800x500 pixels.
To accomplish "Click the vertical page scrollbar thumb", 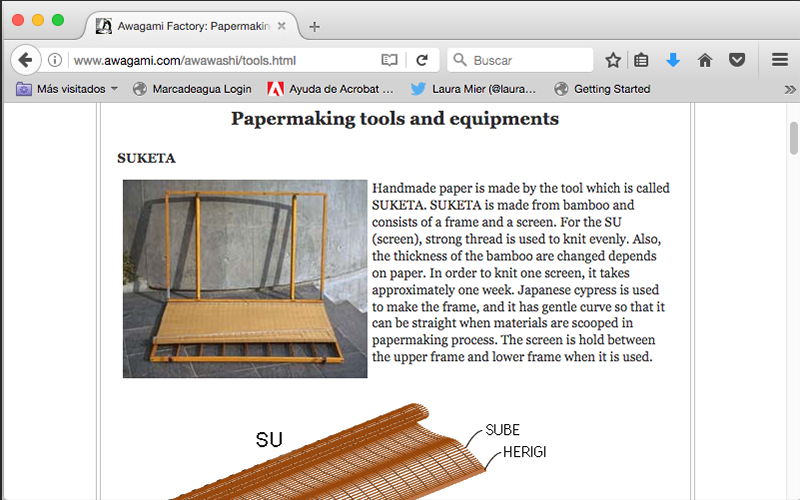I will (794, 137).
